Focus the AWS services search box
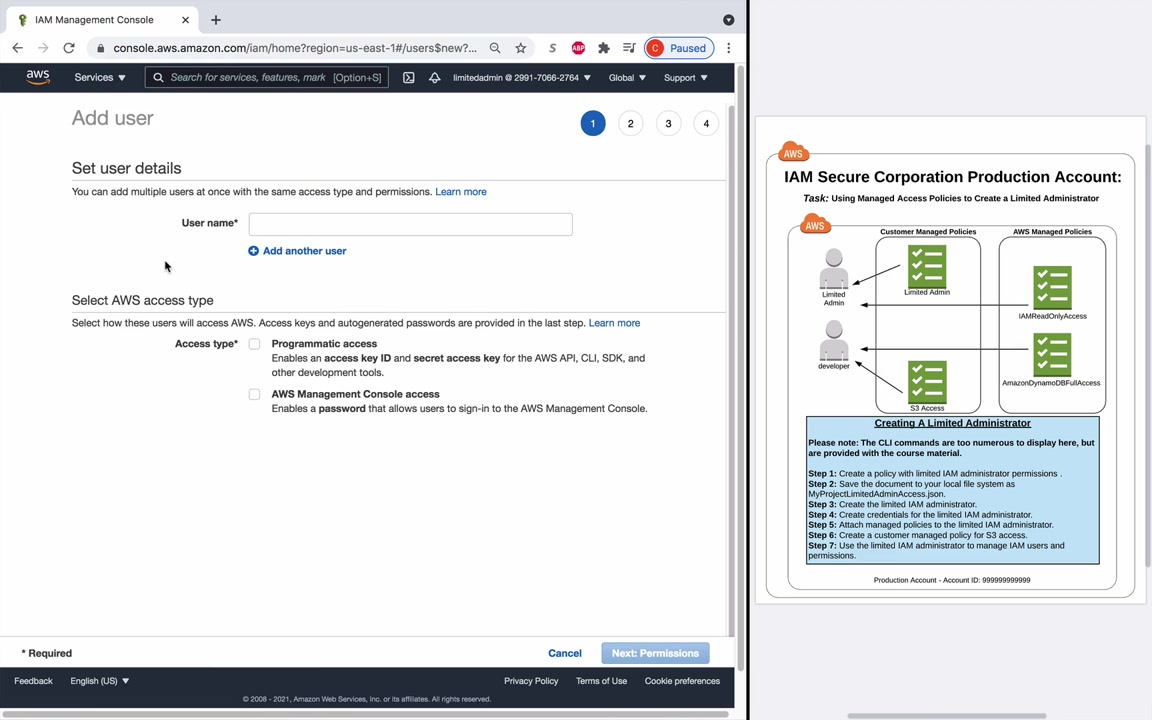The height and width of the screenshot is (720, 1152). pos(267,77)
